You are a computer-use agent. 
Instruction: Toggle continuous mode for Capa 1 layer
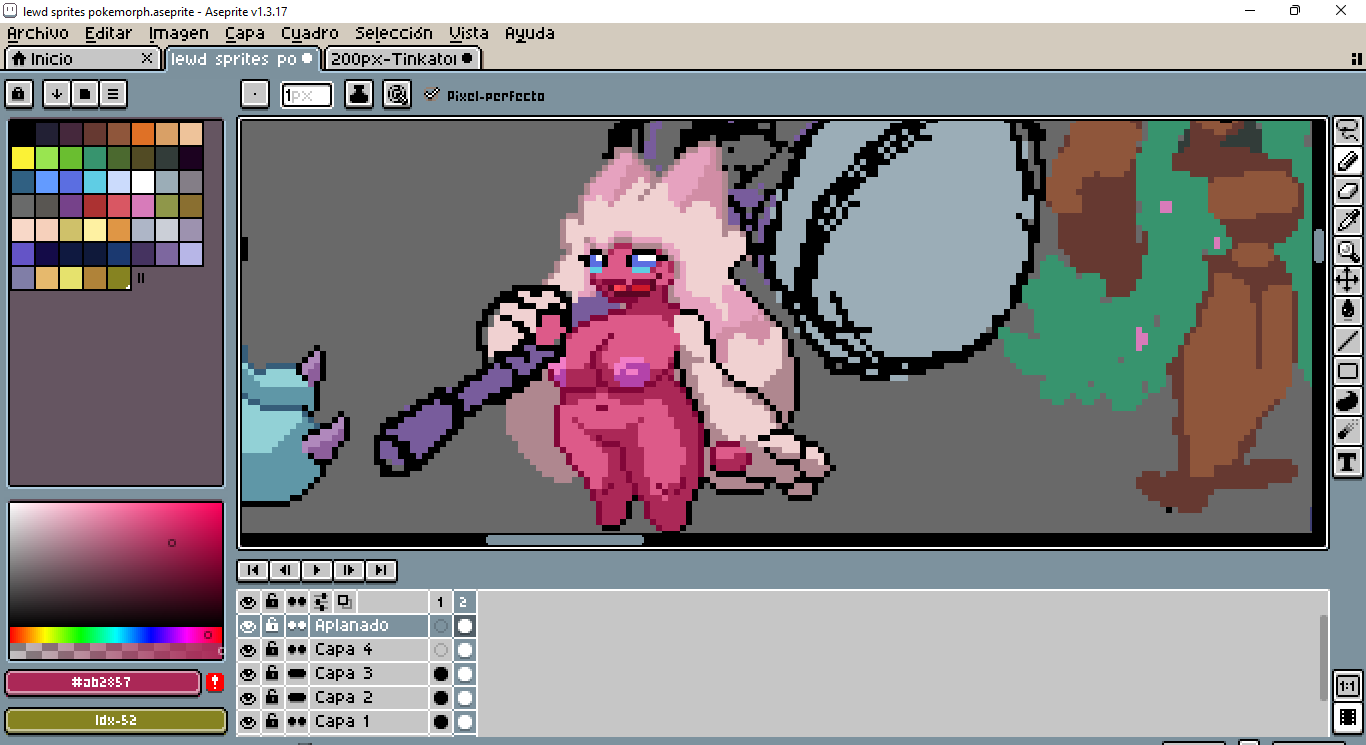[297, 721]
